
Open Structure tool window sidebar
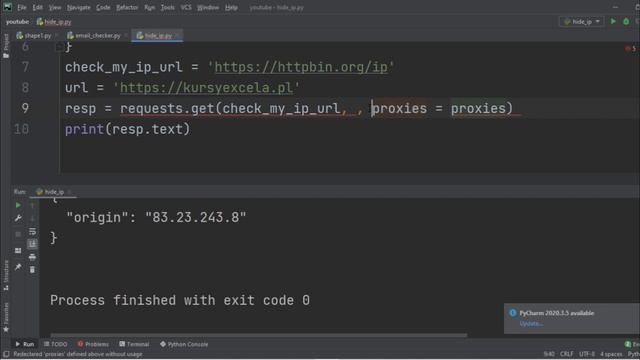(6, 276)
